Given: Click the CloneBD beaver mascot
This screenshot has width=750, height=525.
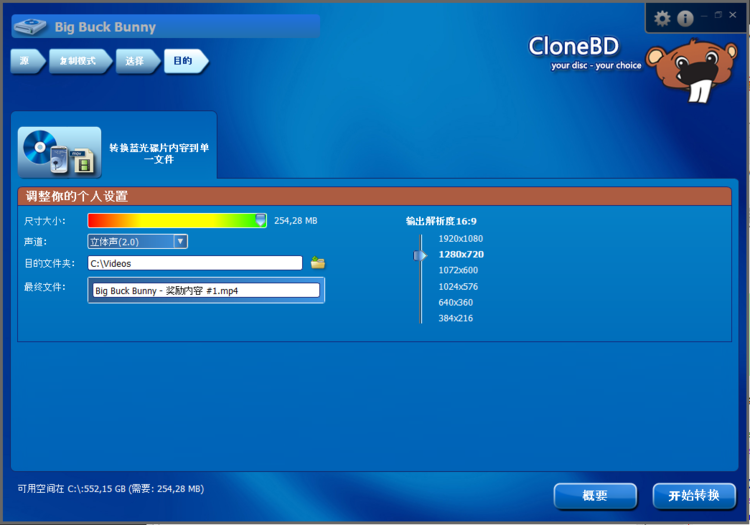Looking at the screenshot, I should [694, 69].
